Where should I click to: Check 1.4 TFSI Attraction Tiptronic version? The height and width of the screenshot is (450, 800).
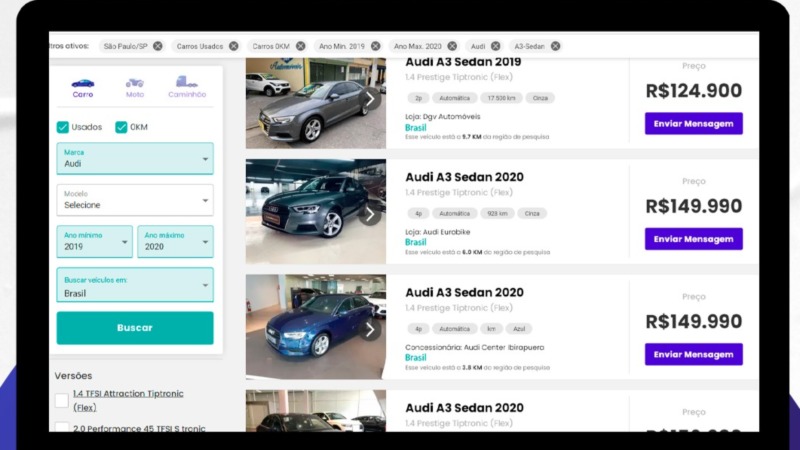(62, 401)
